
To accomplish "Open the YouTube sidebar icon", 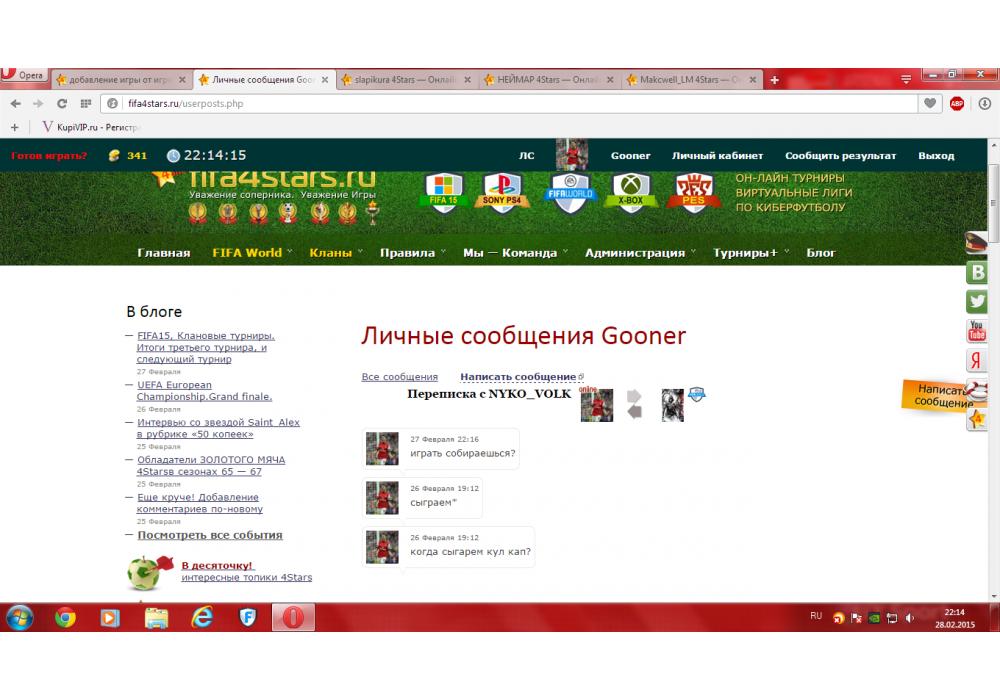I will tap(976, 331).
